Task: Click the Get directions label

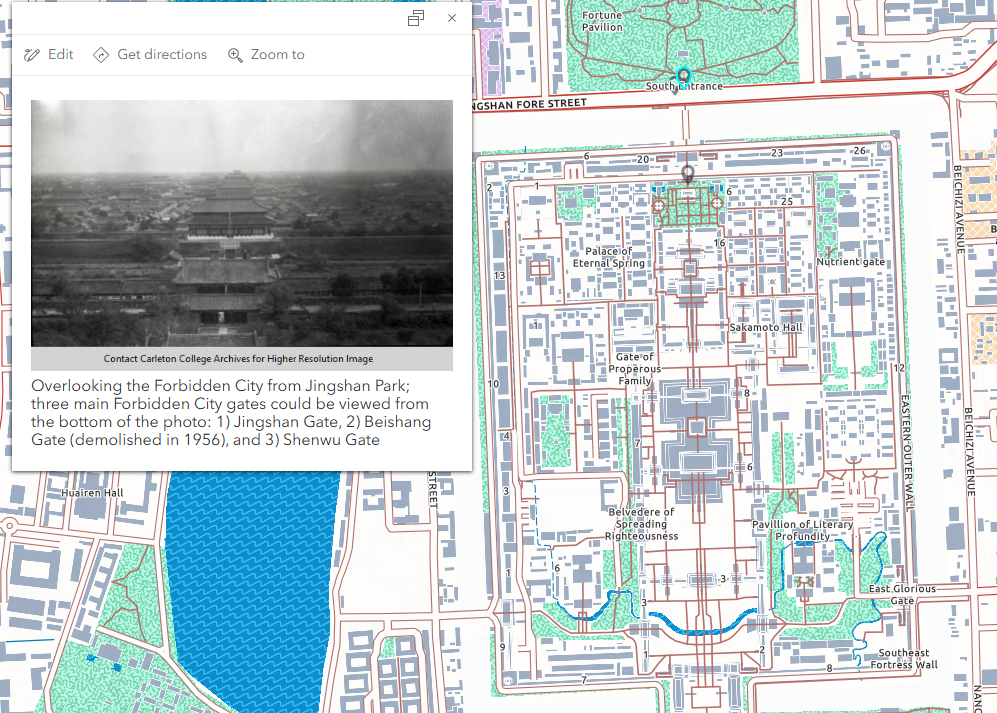Action: (x=162, y=55)
